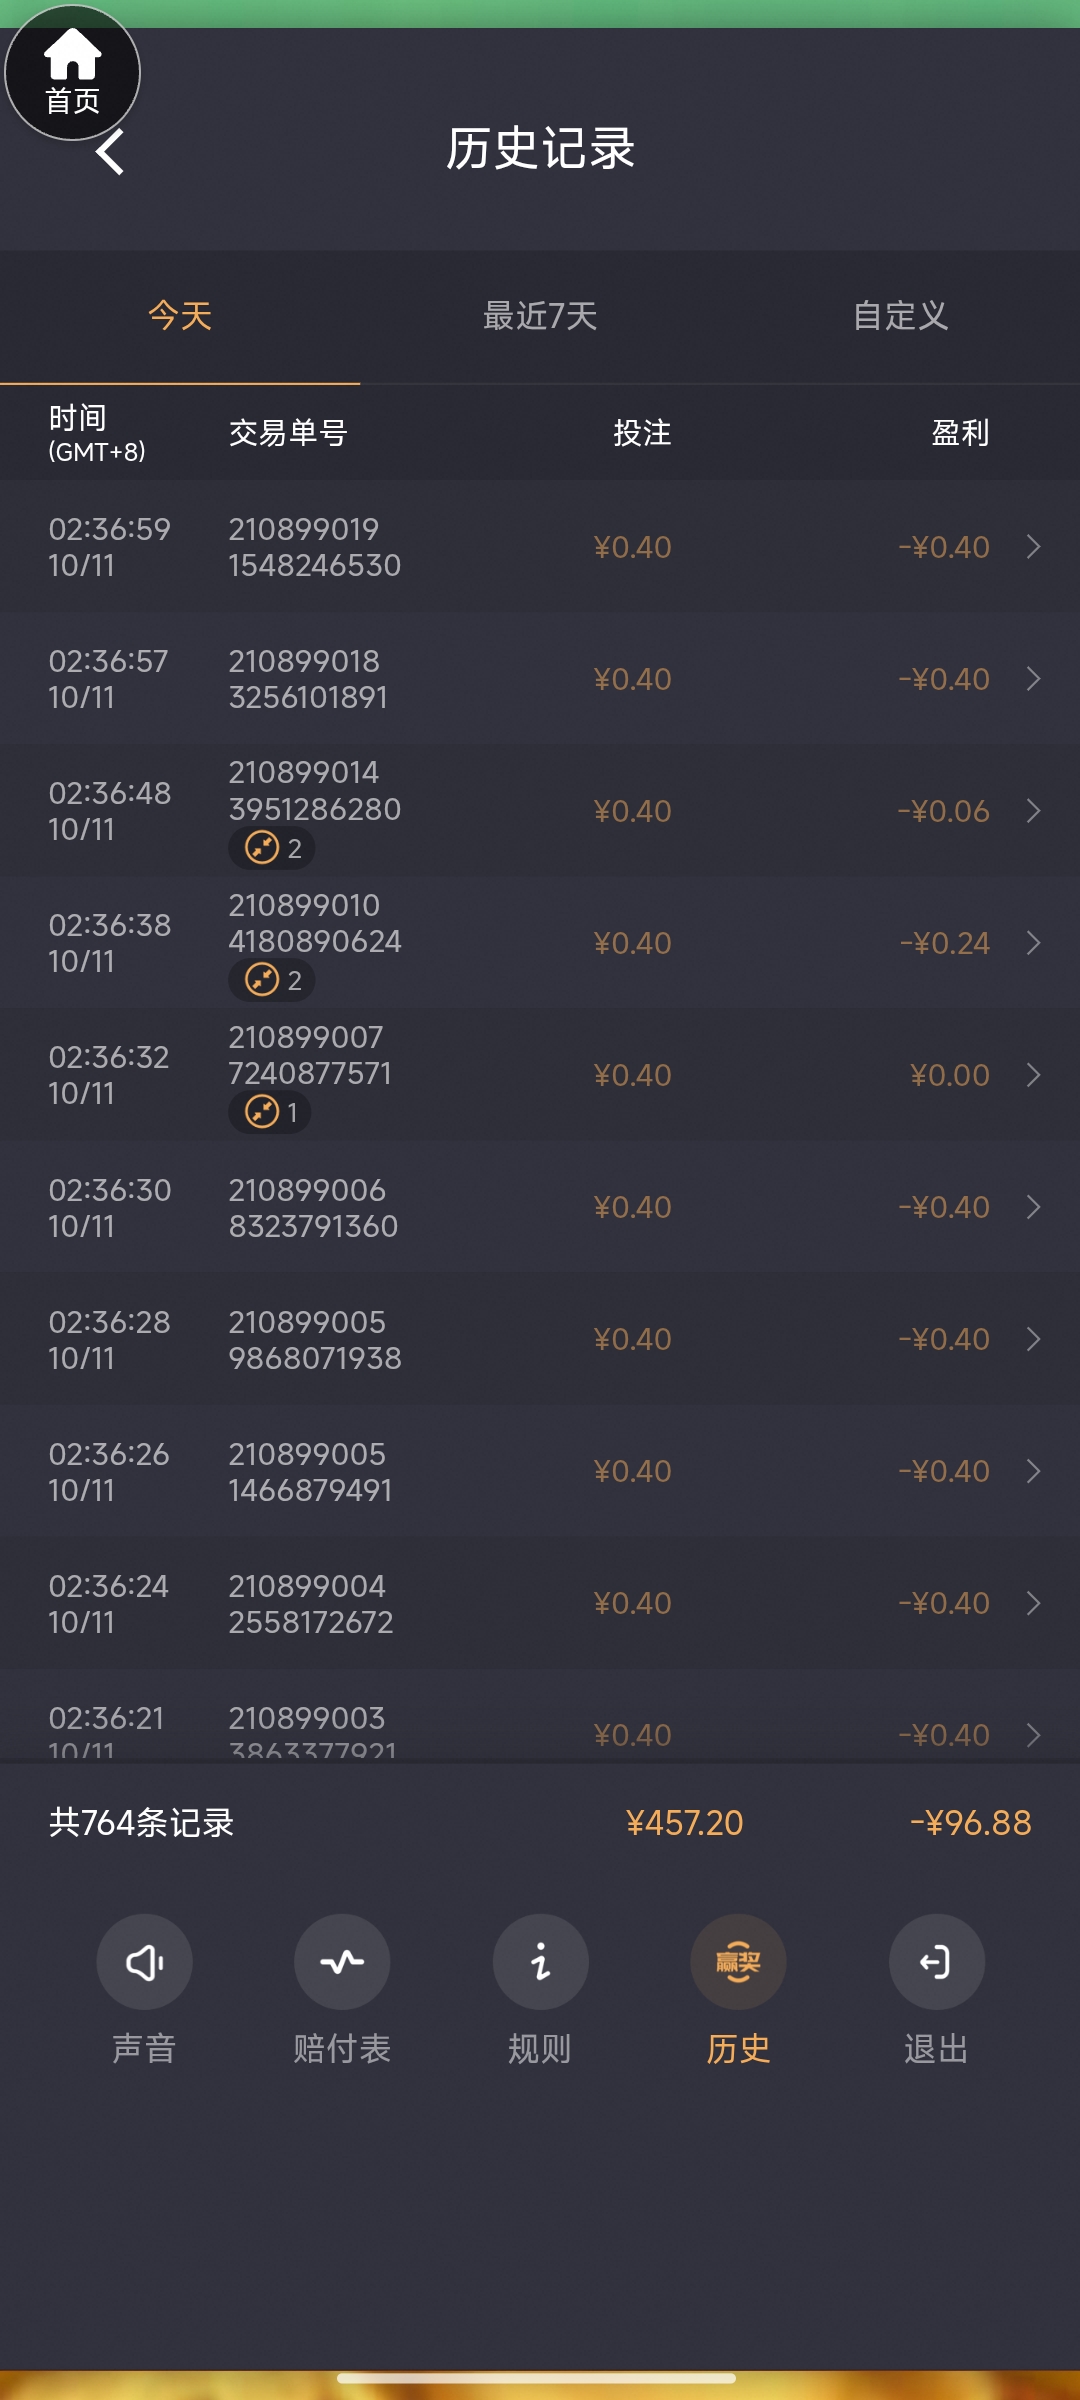Open the 赔付表 paytable icon

pyautogui.click(x=342, y=1962)
